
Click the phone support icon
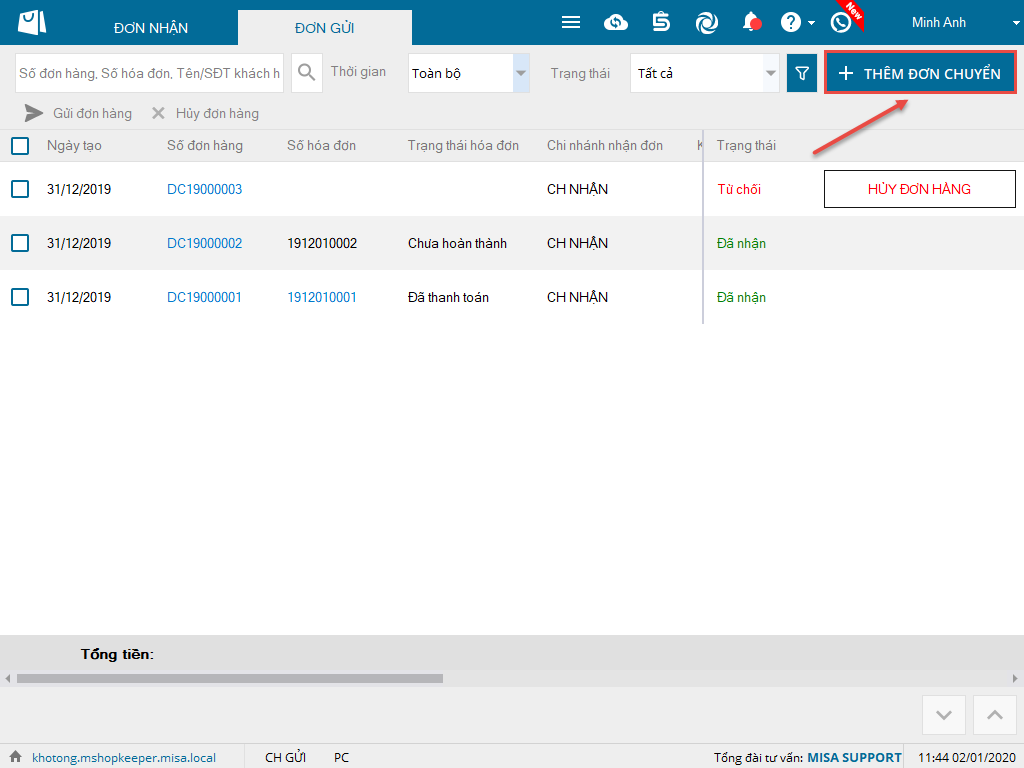[x=841, y=22]
